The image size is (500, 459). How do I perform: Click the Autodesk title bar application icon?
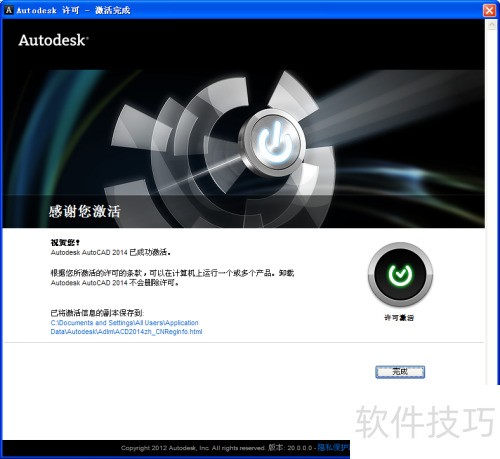(9, 10)
